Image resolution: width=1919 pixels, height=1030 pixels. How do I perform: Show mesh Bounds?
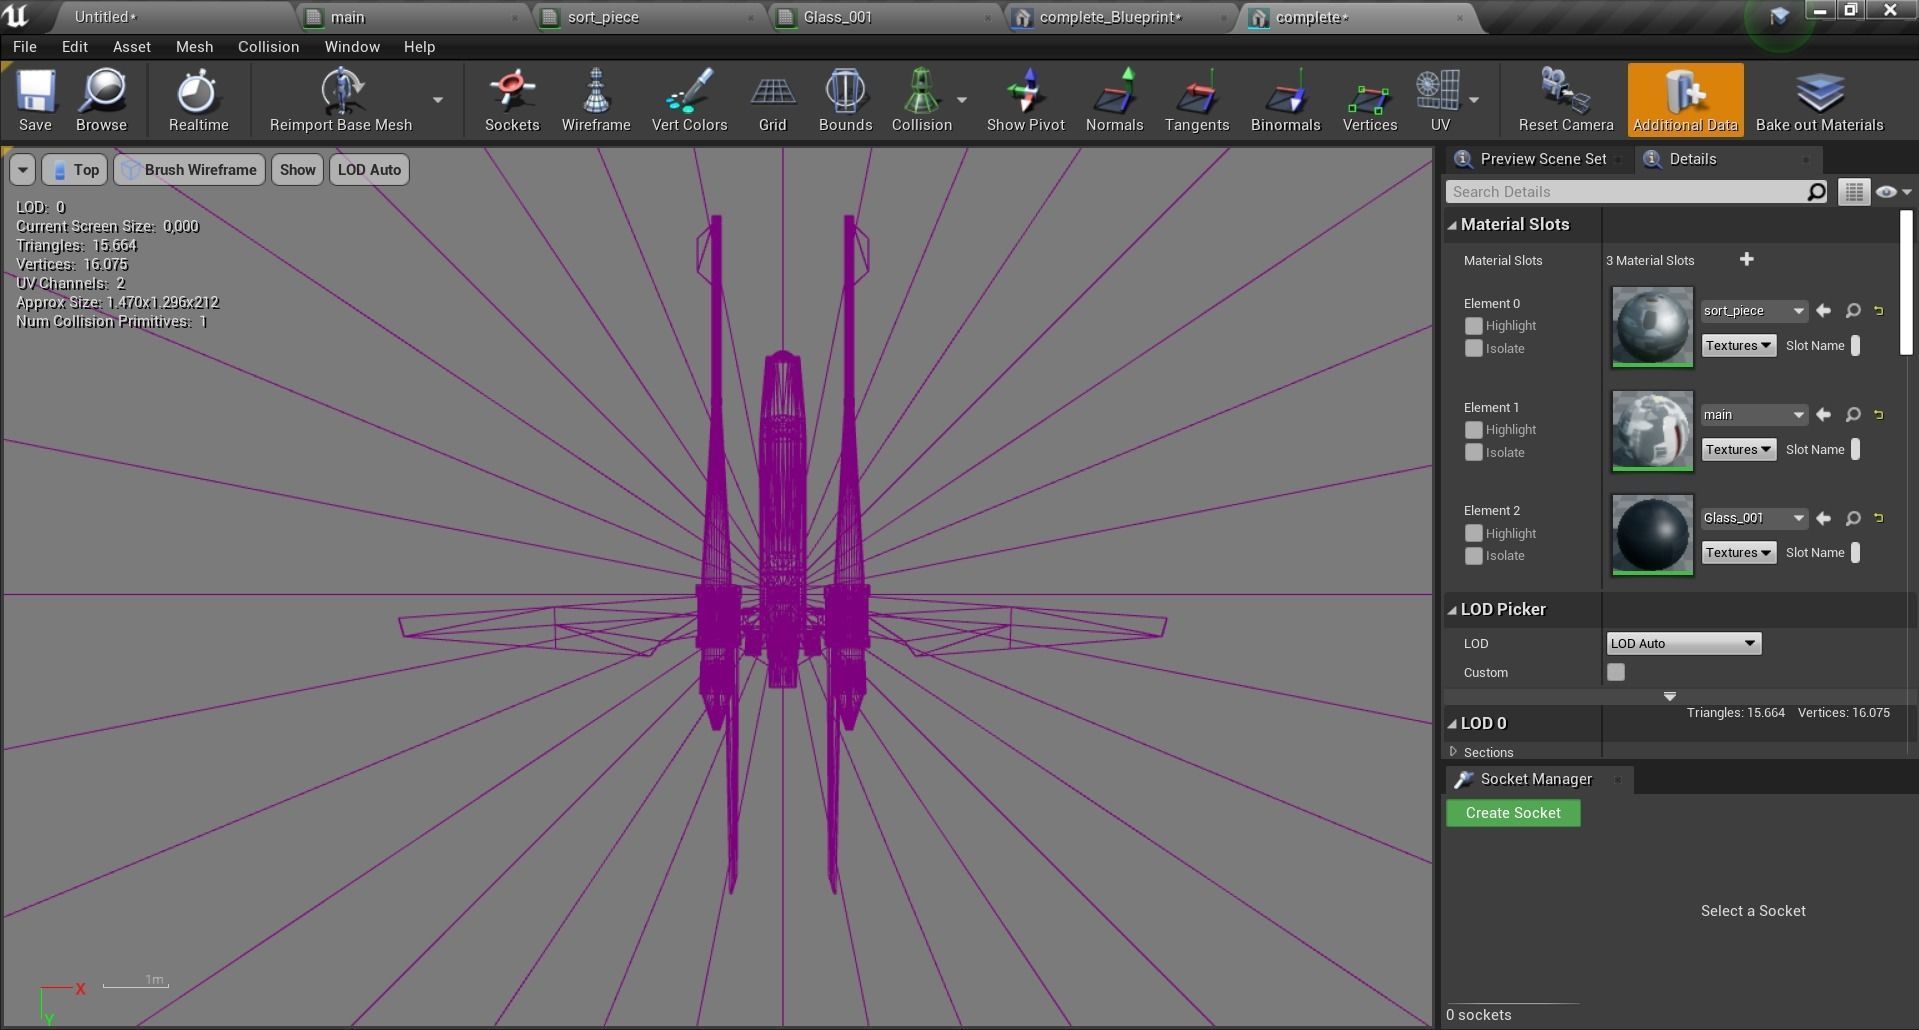845,100
